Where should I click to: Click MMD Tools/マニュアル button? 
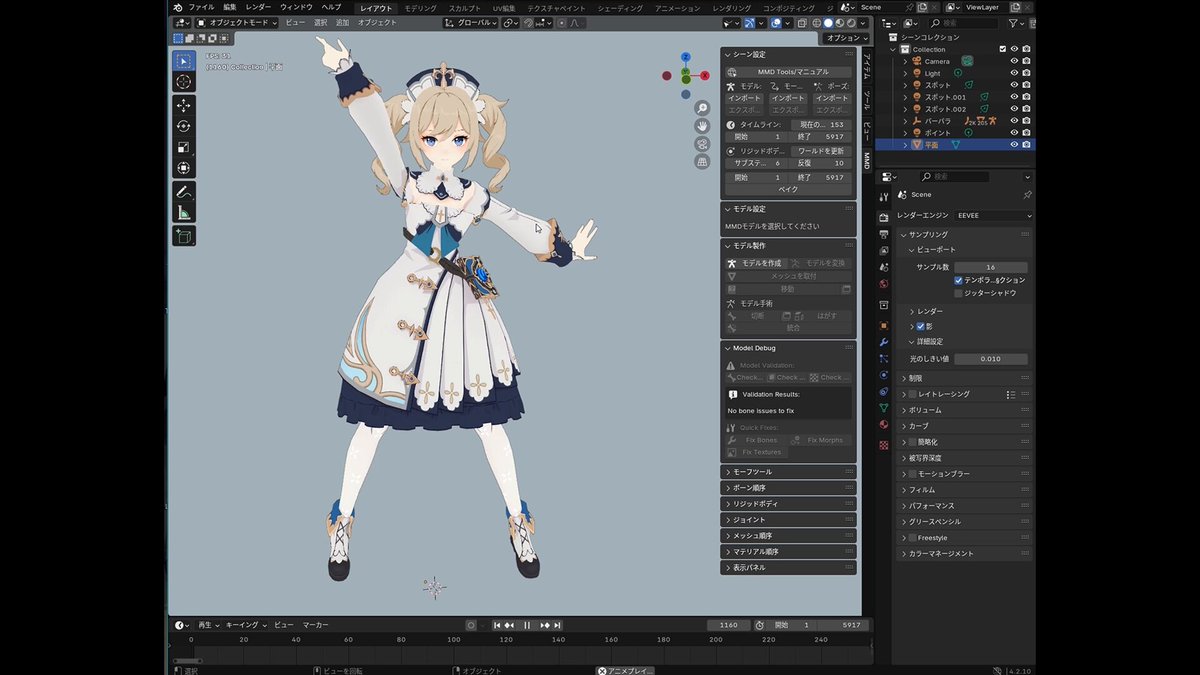coord(790,72)
